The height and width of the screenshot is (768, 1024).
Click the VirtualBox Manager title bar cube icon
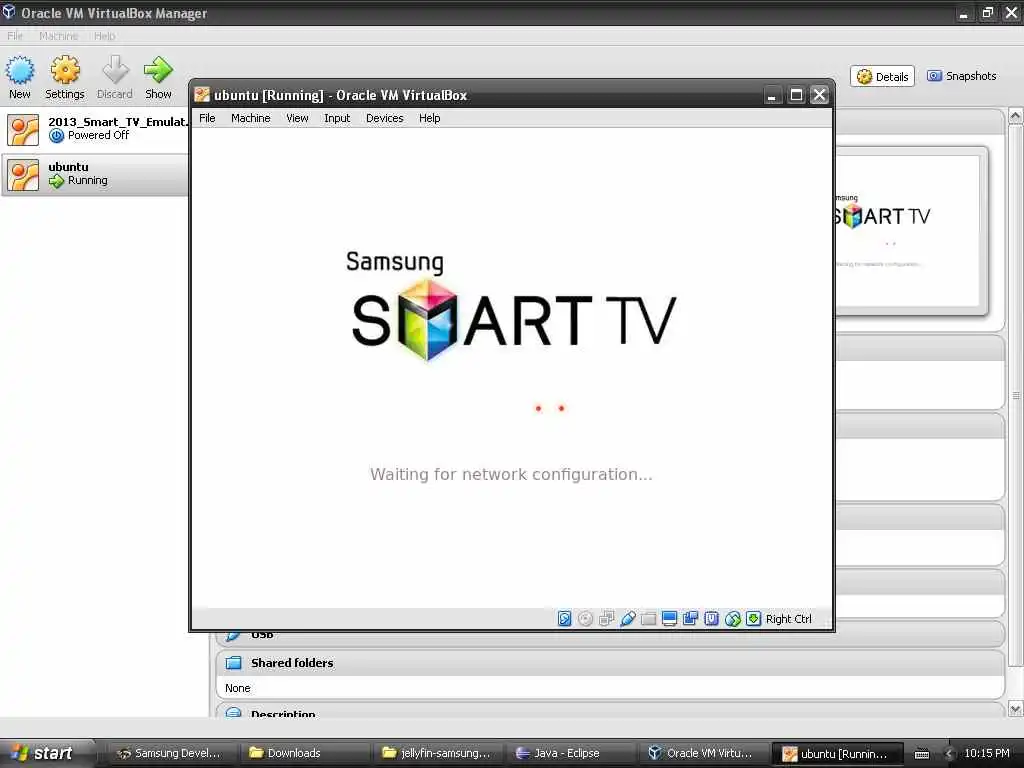tap(8, 12)
